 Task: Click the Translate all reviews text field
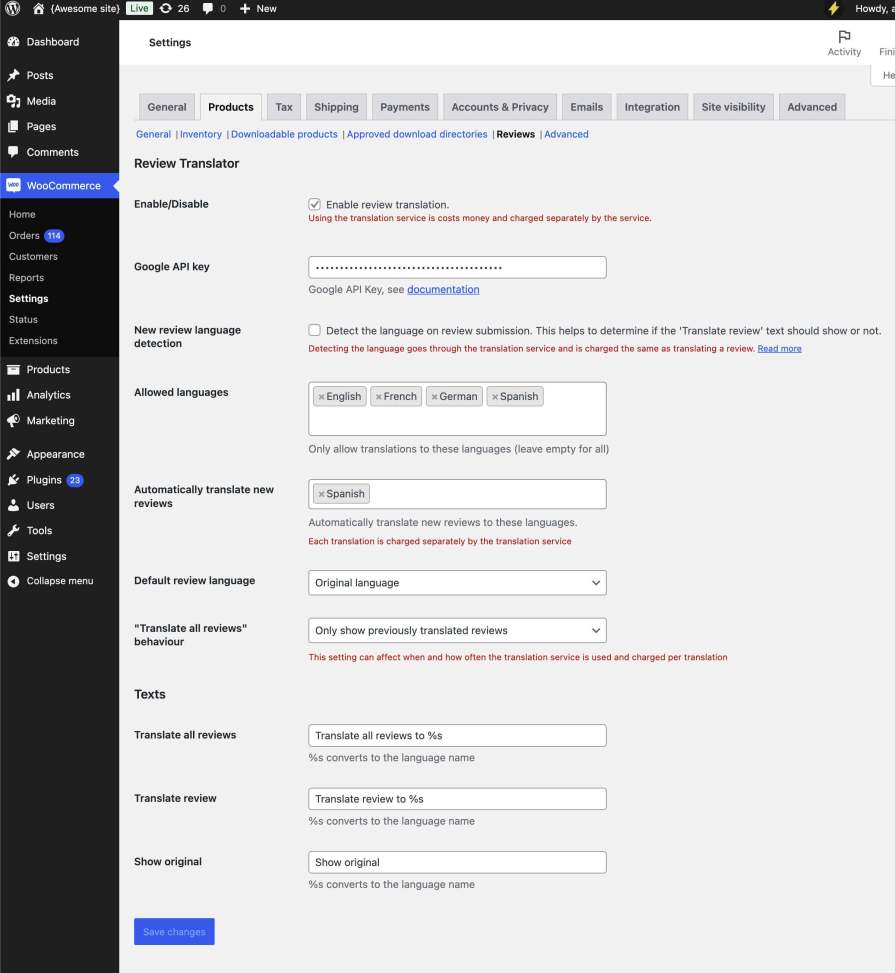click(x=457, y=735)
